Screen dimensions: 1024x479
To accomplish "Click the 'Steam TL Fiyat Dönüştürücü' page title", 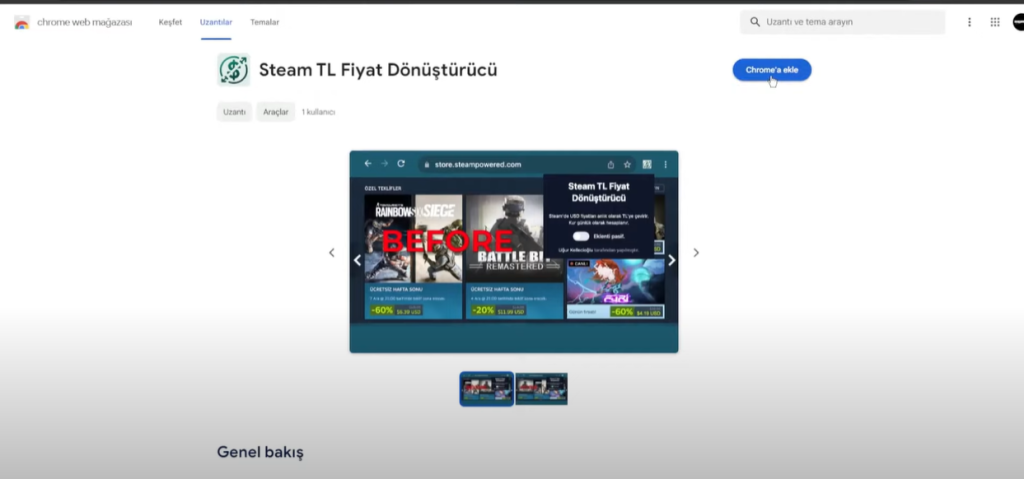I will click(378, 70).
